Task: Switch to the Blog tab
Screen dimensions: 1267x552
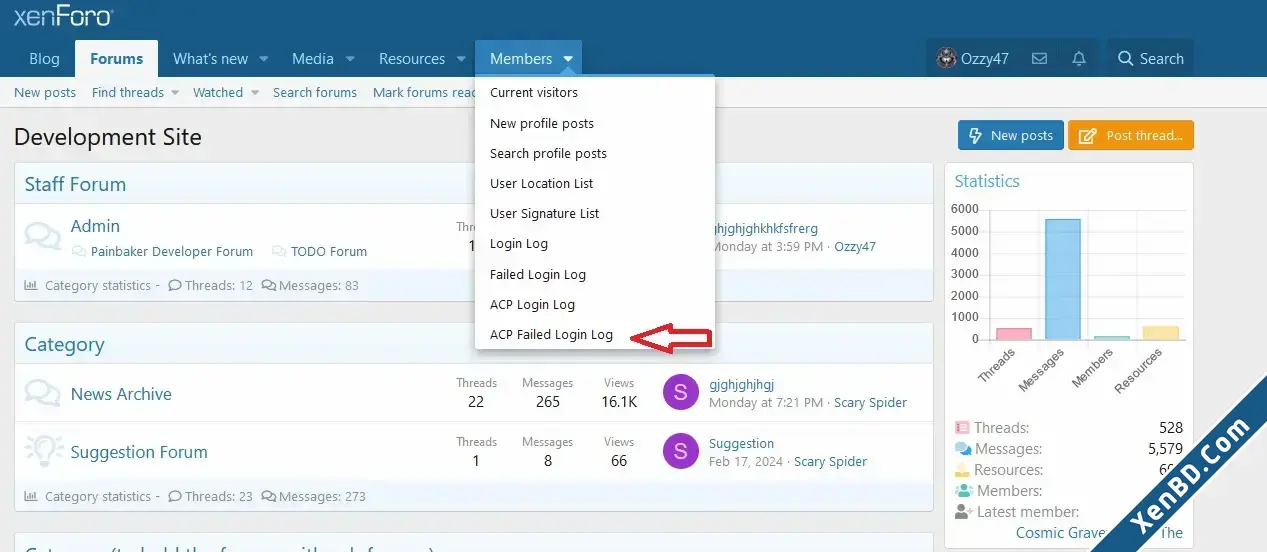Action: tap(44, 59)
